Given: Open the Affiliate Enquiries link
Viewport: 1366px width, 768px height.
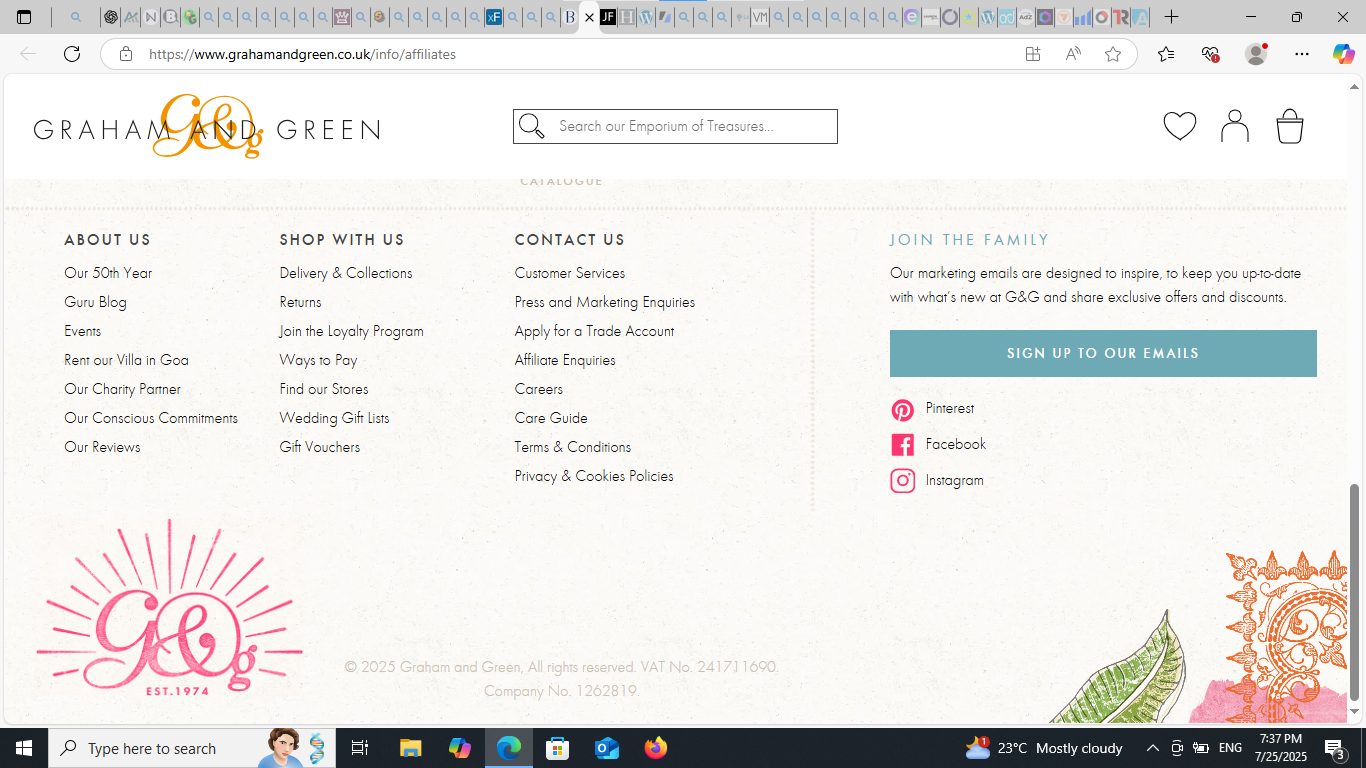Looking at the screenshot, I should (x=565, y=360).
